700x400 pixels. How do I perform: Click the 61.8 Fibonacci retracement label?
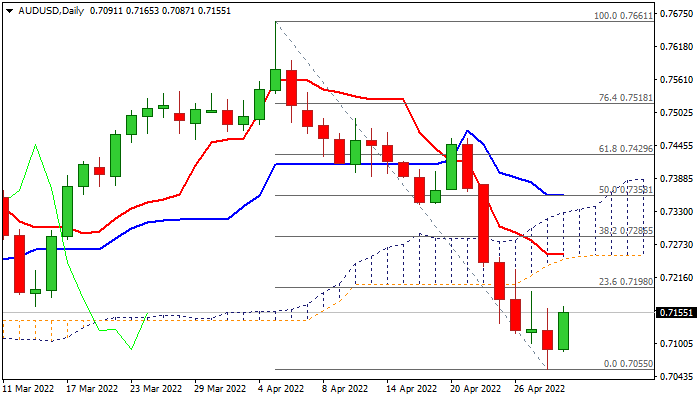(626, 148)
